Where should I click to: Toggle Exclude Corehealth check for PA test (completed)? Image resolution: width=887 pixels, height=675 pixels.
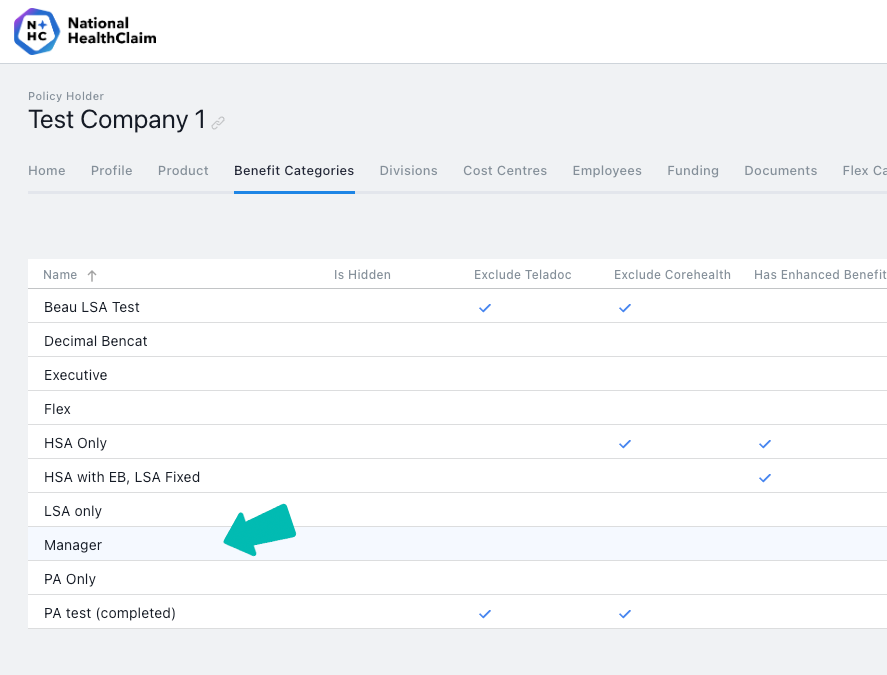(625, 613)
